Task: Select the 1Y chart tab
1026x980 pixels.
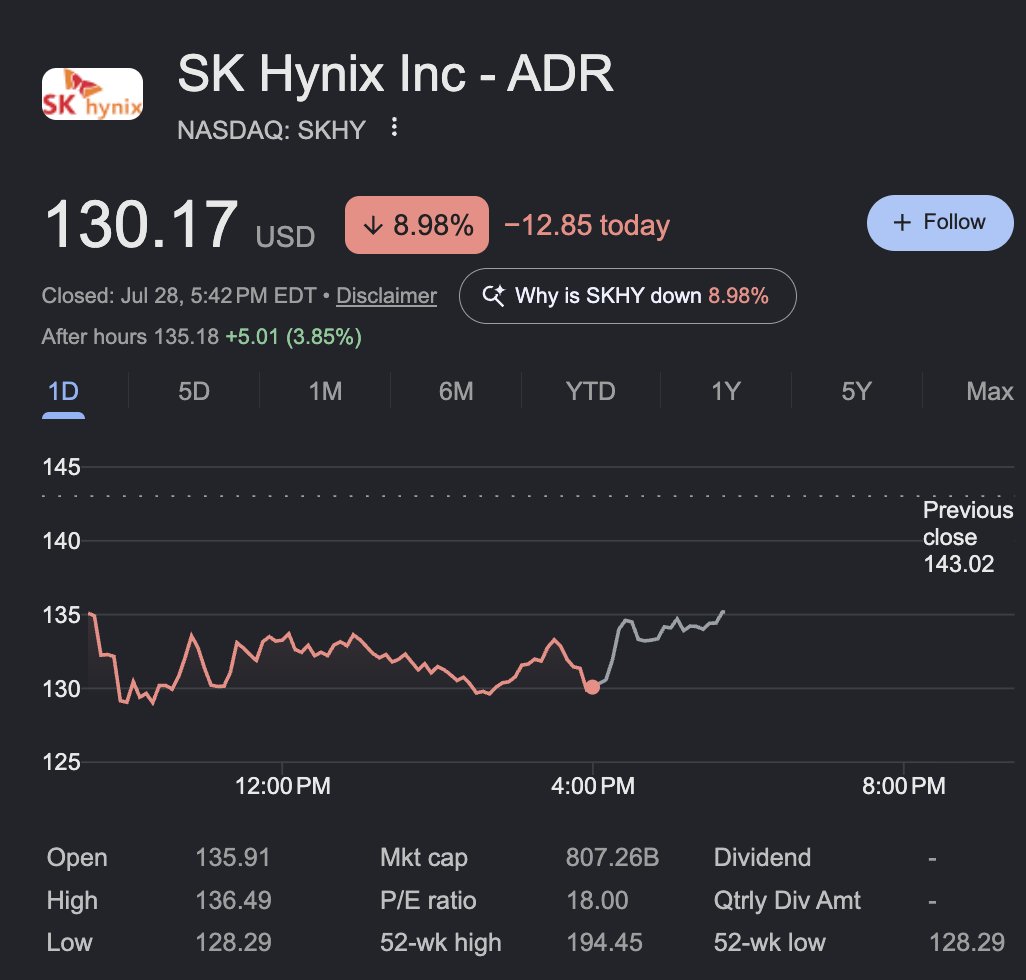Action: [x=726, y=391]
